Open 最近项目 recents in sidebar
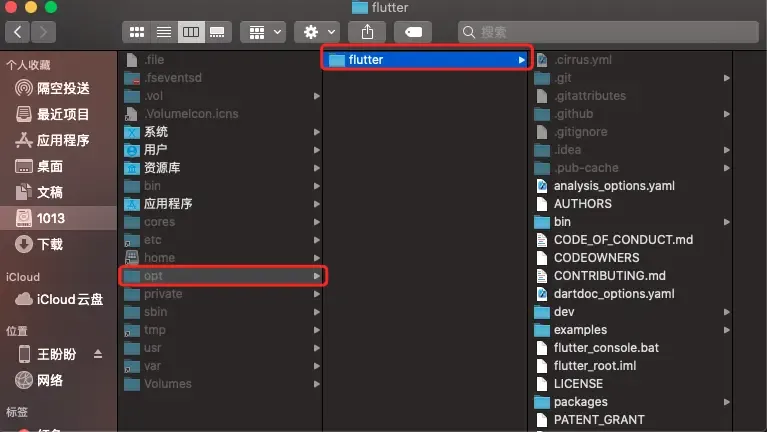The height and width of the screenshot is (432, 767). (59, 114)
